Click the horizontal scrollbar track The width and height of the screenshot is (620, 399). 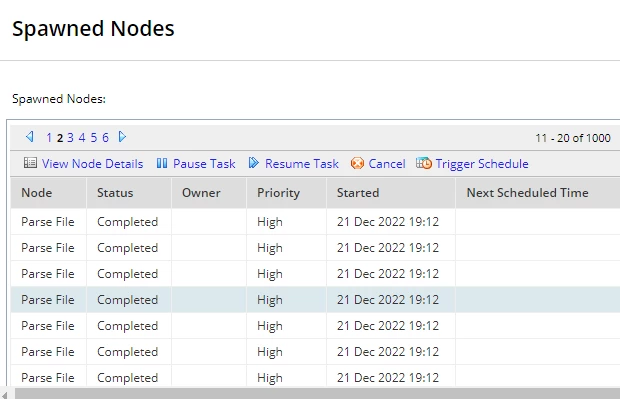tap(317, 393)
